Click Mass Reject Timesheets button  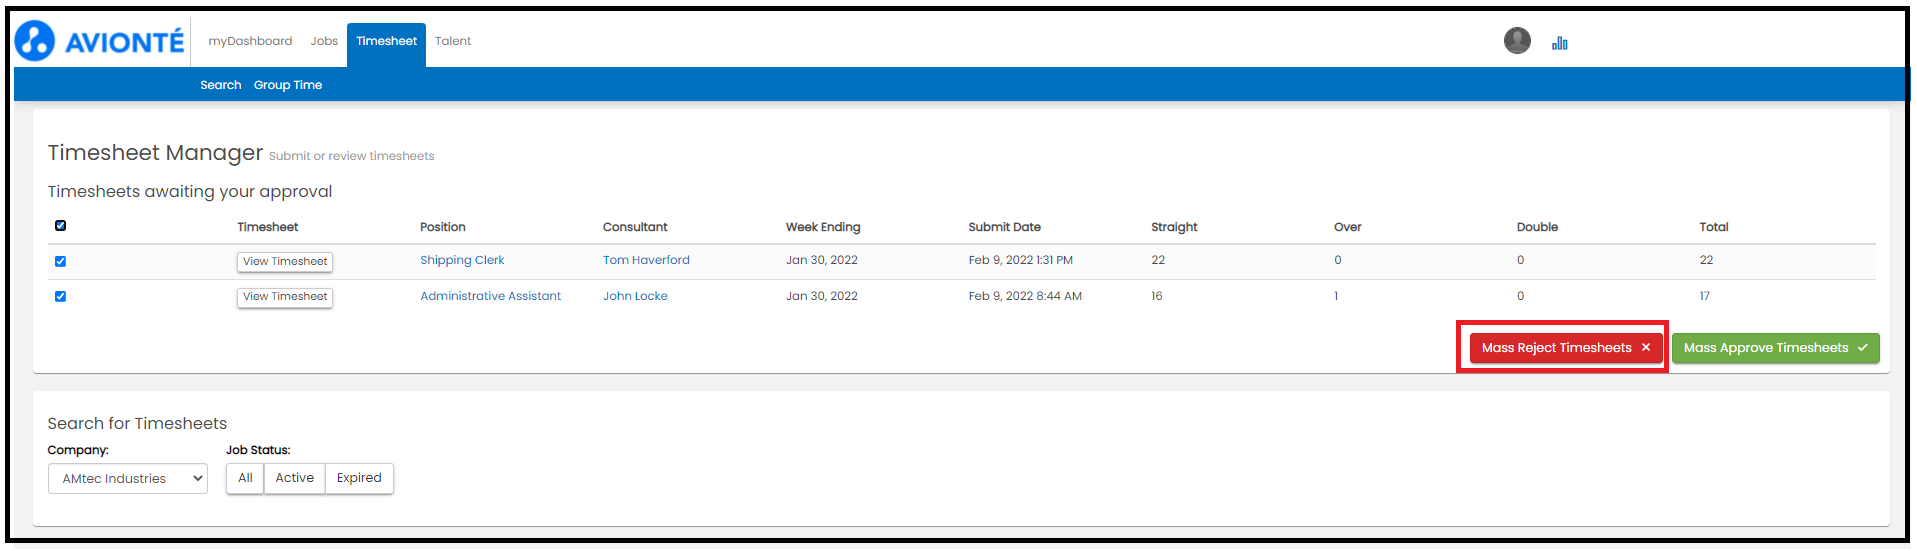tap(1566, 348)
